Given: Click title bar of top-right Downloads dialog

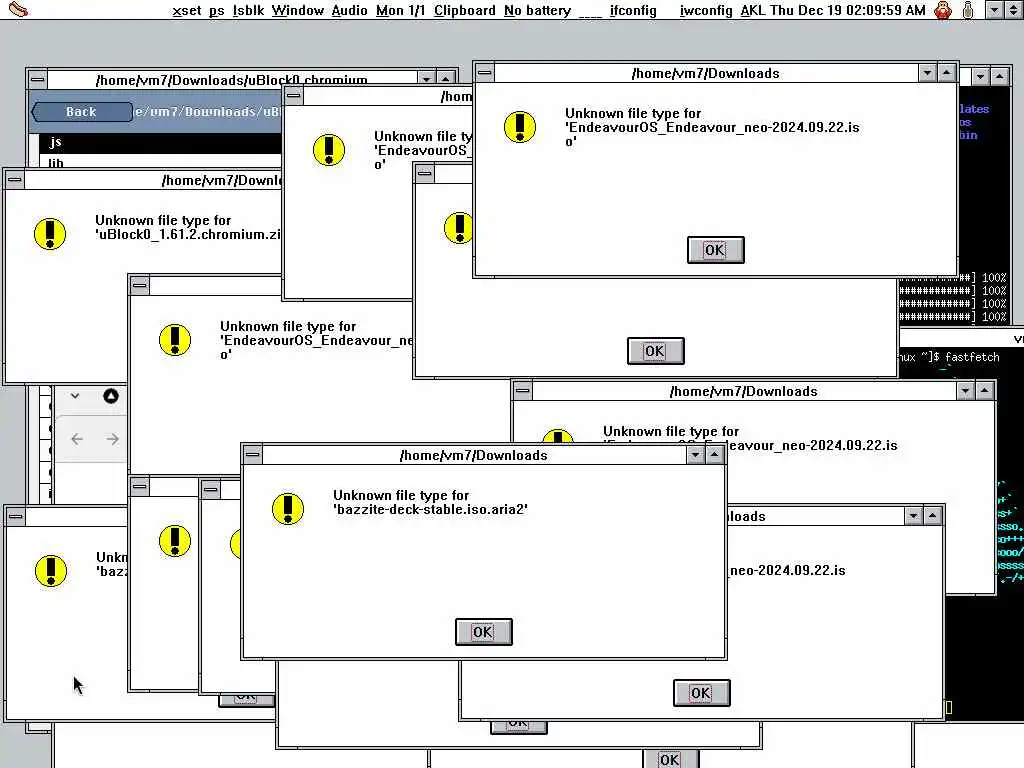Looking at the screenshot, I should 706,73.
